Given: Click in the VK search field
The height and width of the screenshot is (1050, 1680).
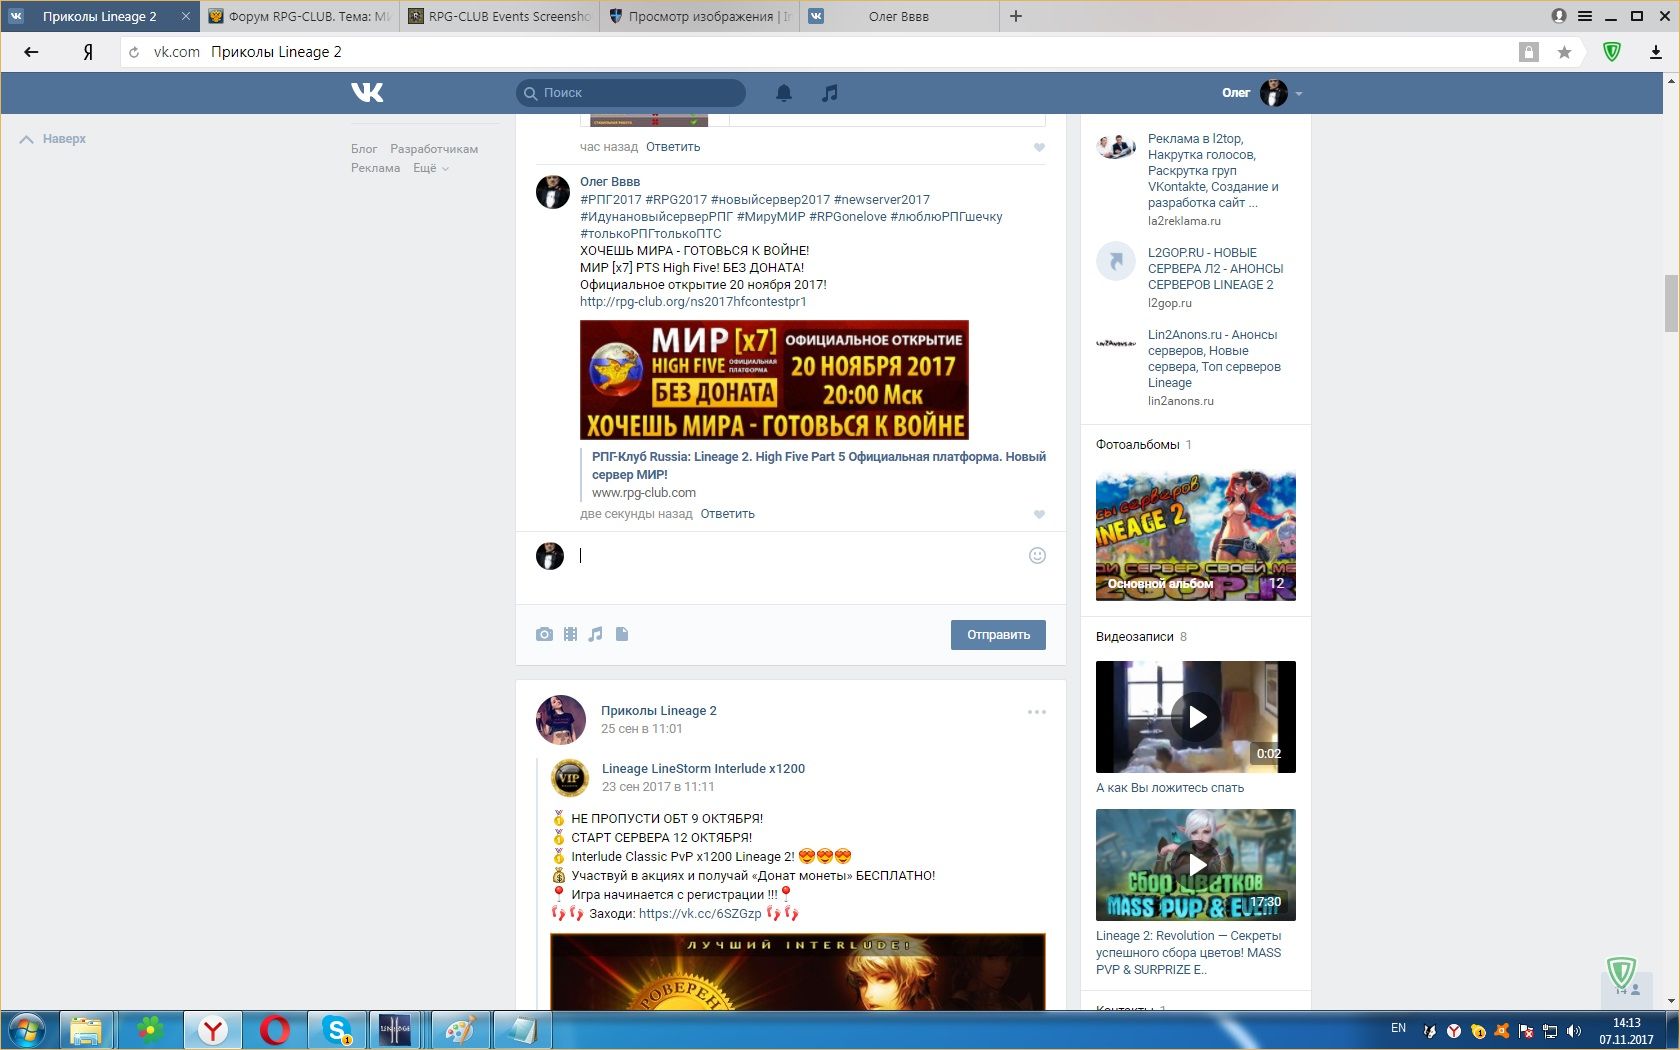Looking at the screenshot, I should tap(631, 93).
